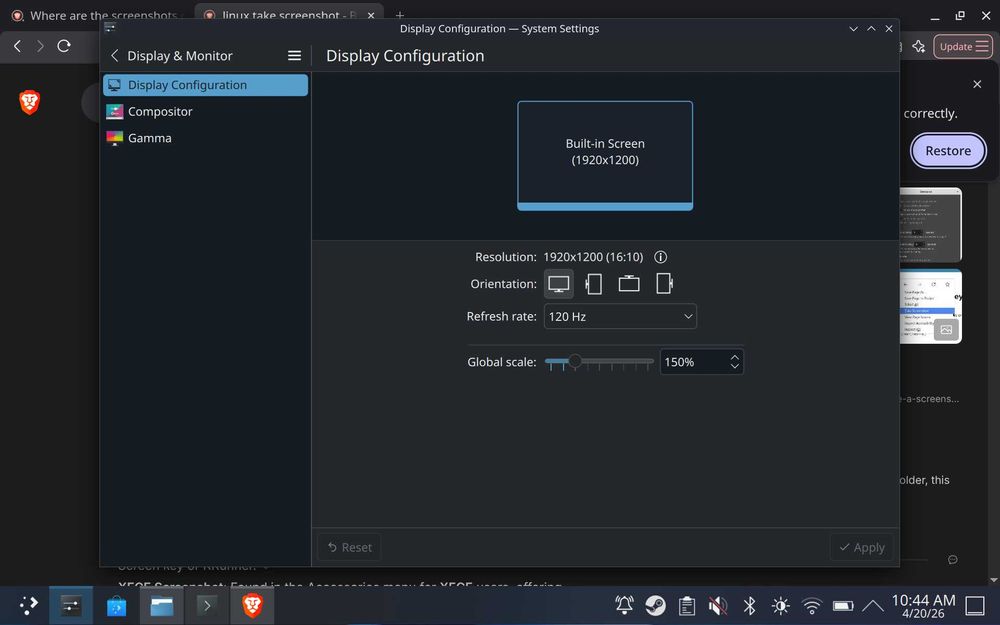Reload the Brave browser page
The height and width of the screenshot is (625, 1000).
64,46
